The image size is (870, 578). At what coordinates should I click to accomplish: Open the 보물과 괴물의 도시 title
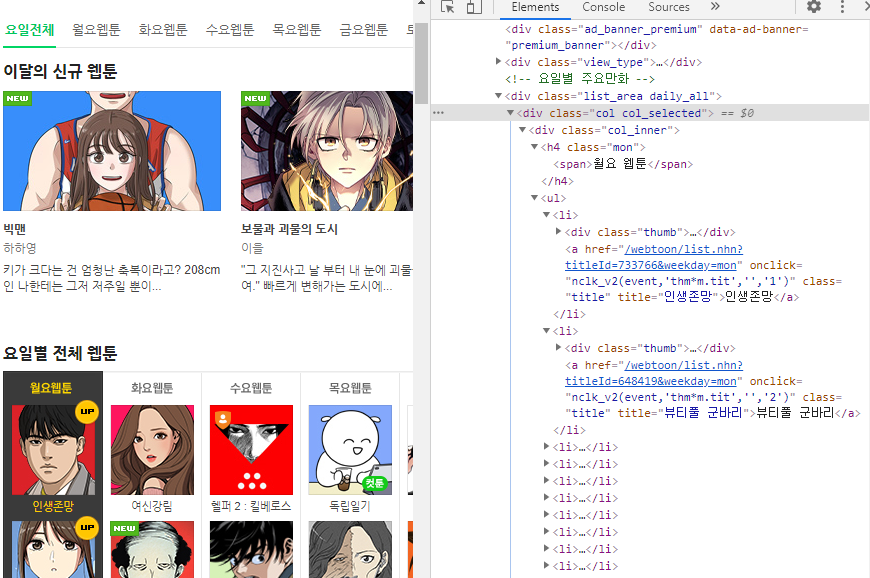[289, 229]
